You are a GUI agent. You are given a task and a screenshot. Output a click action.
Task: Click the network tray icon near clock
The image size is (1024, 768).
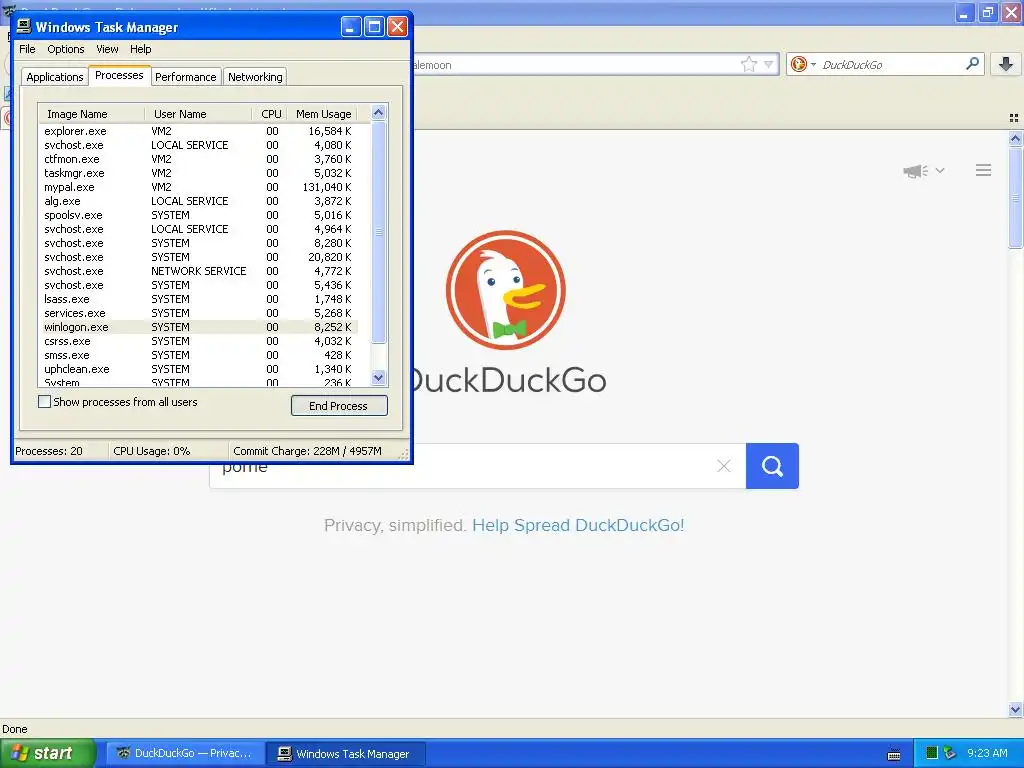[x=950, y=753]
